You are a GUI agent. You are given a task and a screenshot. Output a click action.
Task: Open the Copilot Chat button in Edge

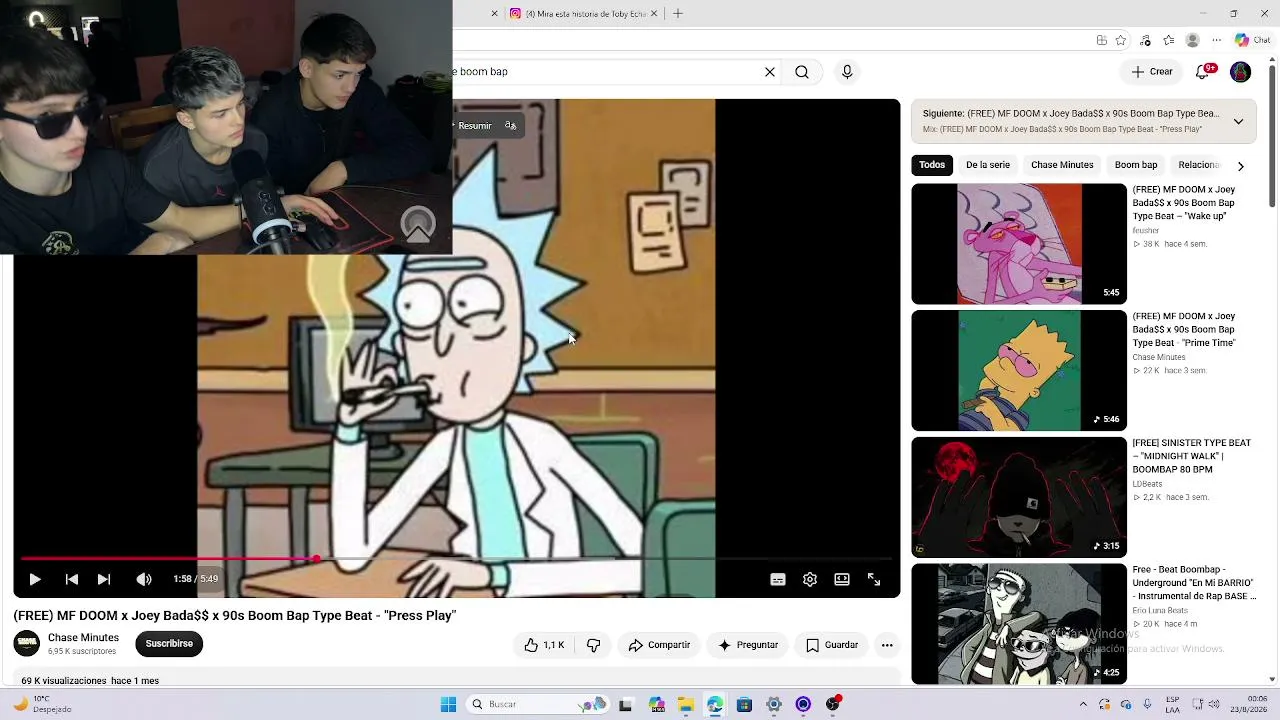1252,41
